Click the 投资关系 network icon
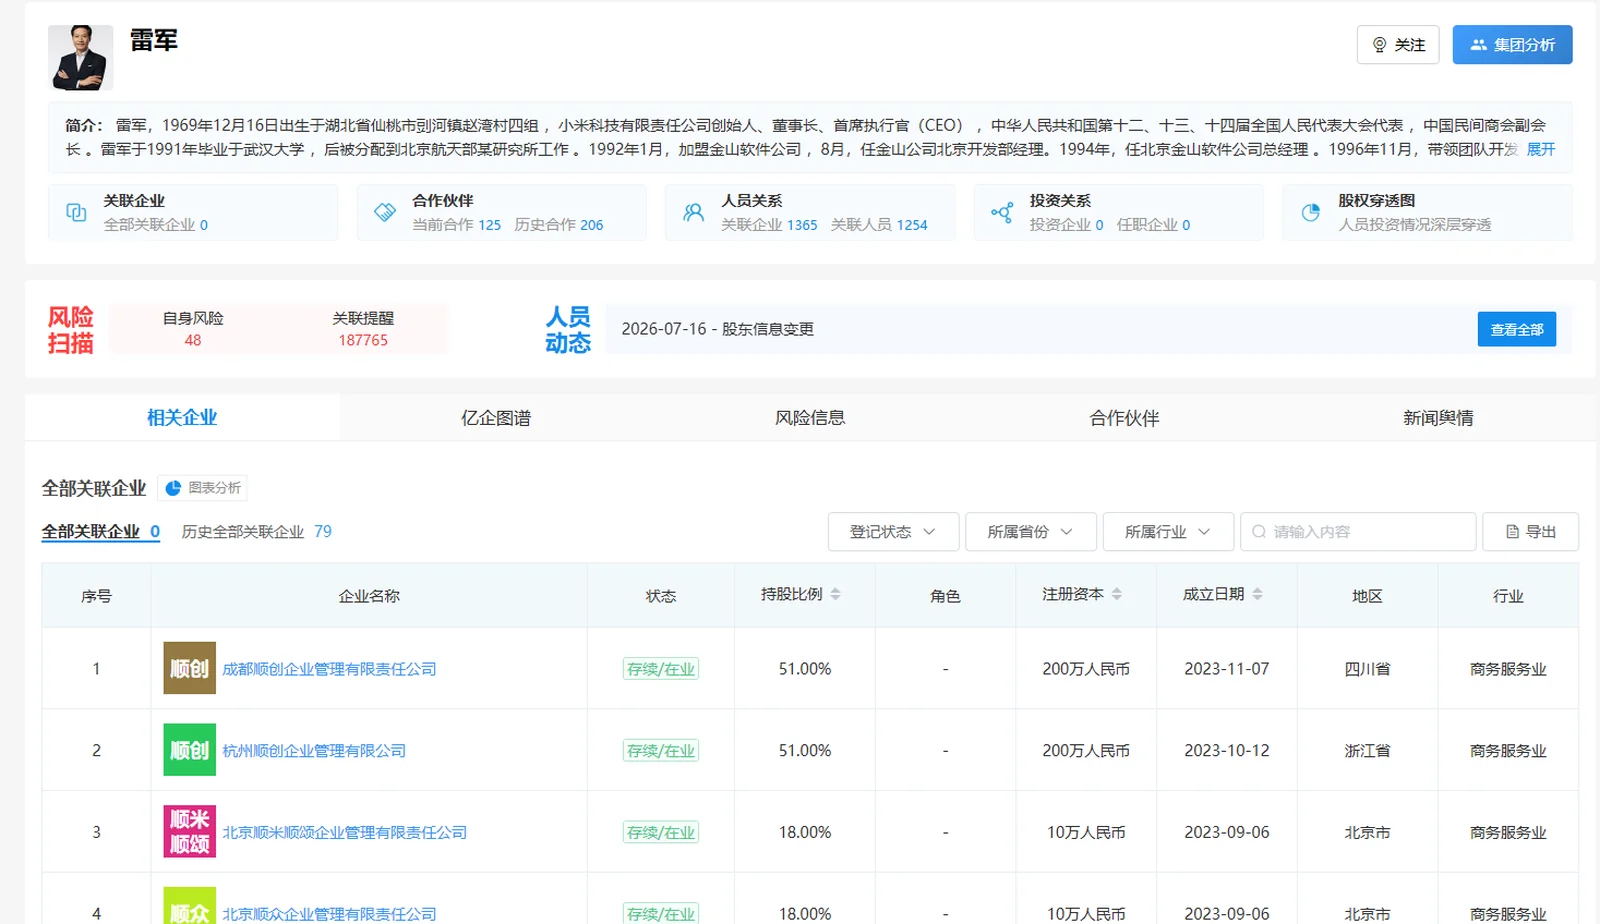 pos(1002,212)
